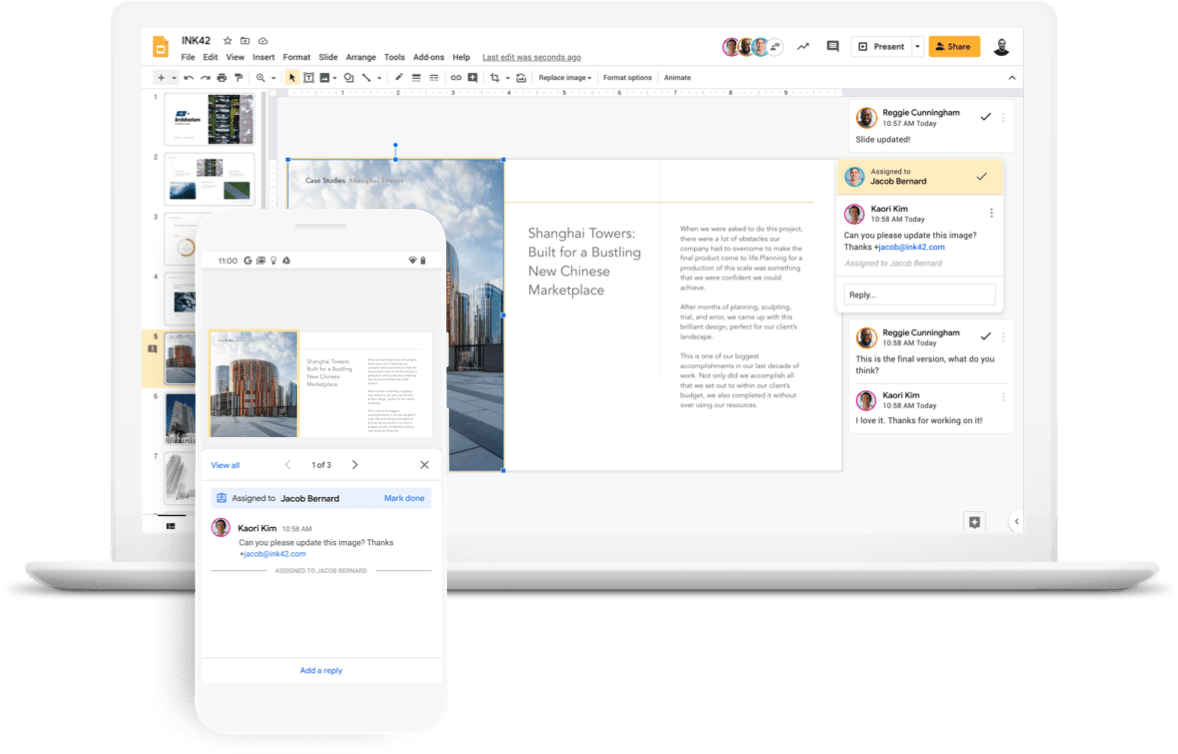Collapse the side panel with chevron arrow

1016,521
